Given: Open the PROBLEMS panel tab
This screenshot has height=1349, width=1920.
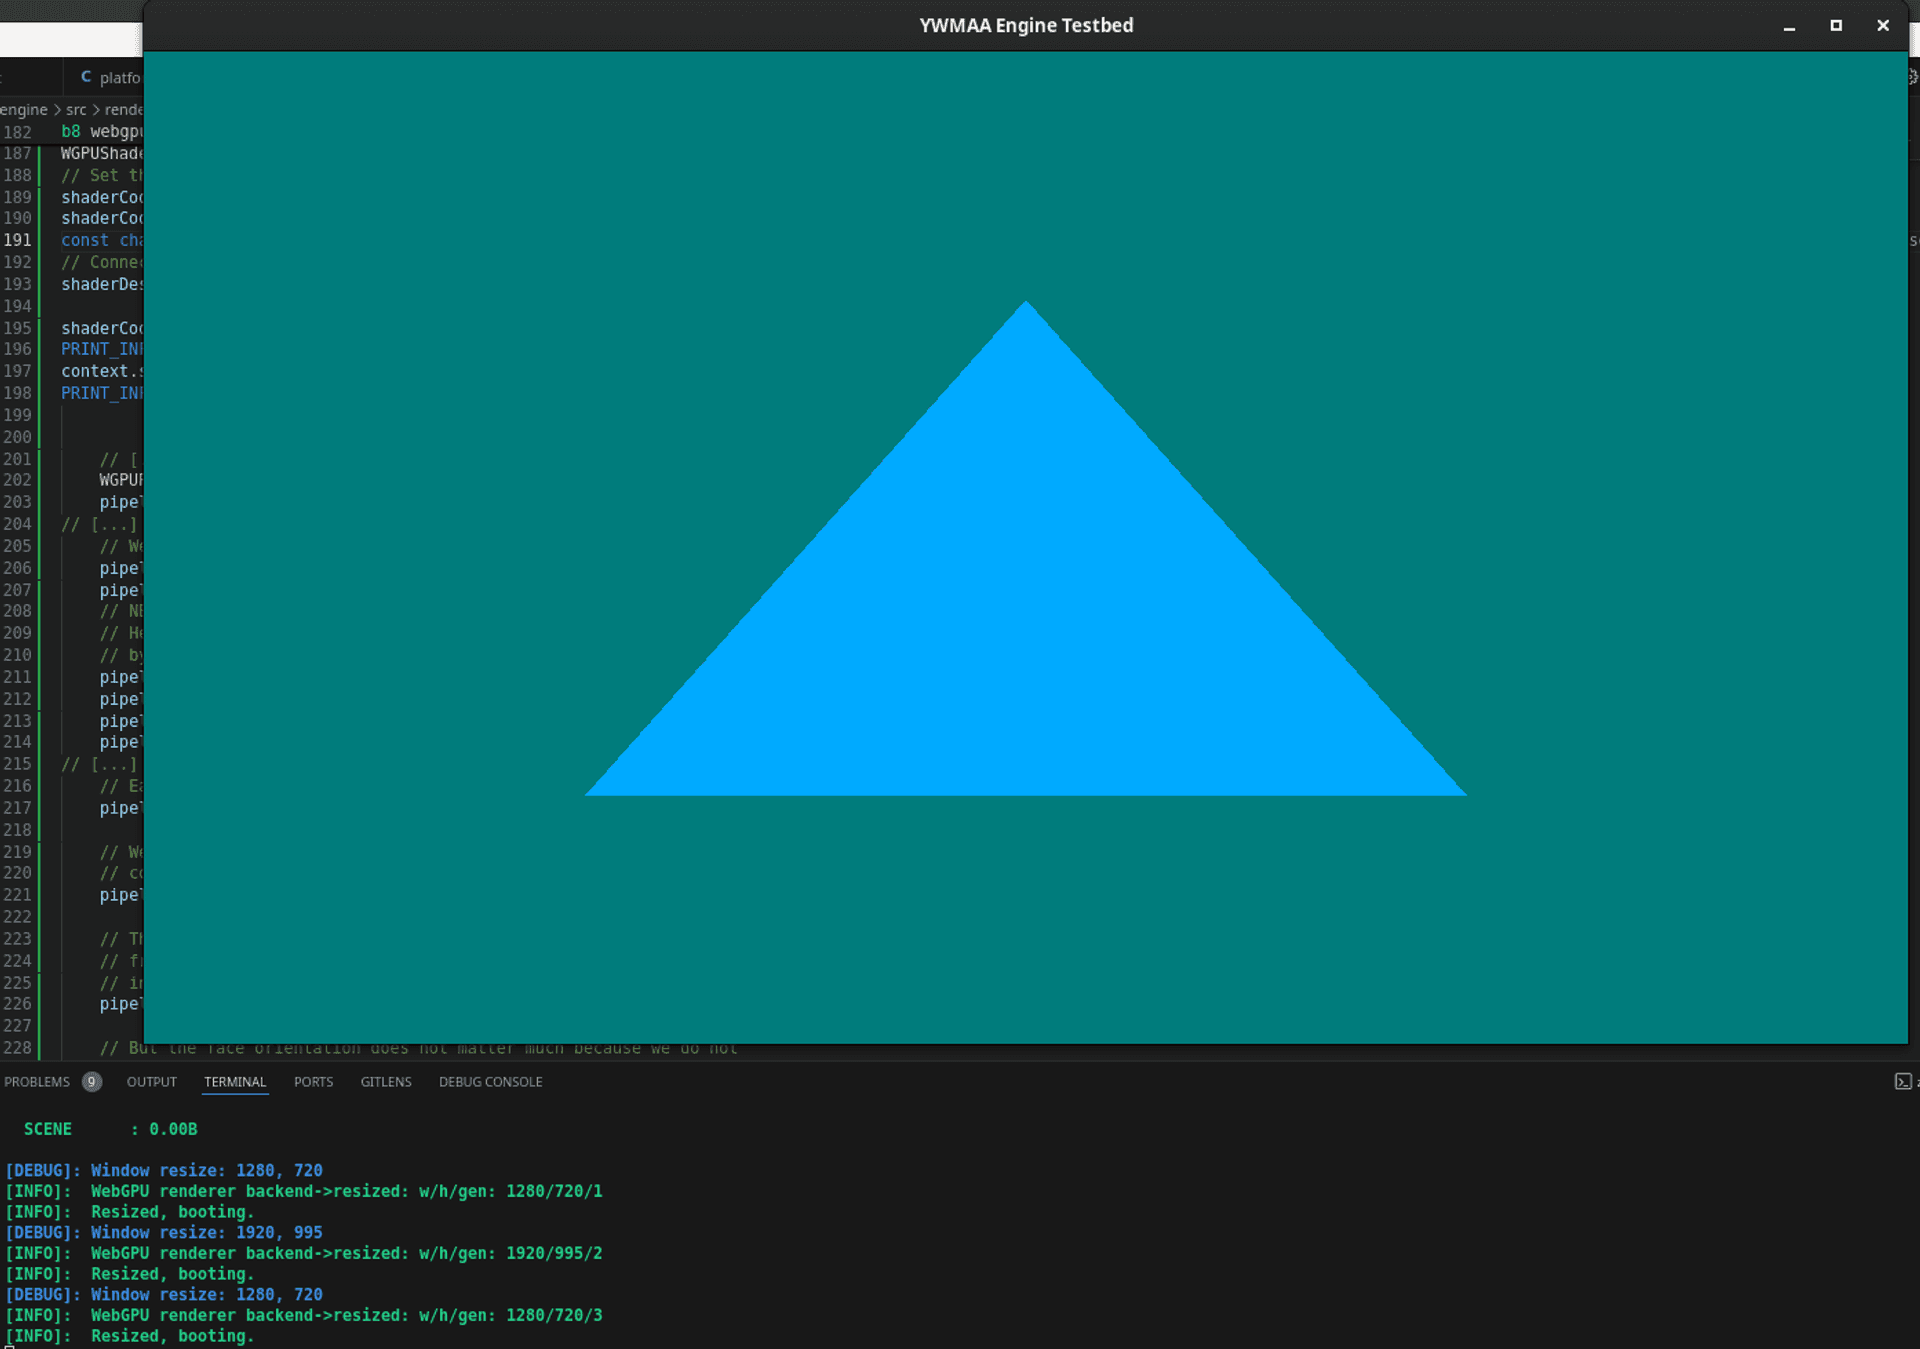Looking at the screenshot, I should coord(37,1082).
